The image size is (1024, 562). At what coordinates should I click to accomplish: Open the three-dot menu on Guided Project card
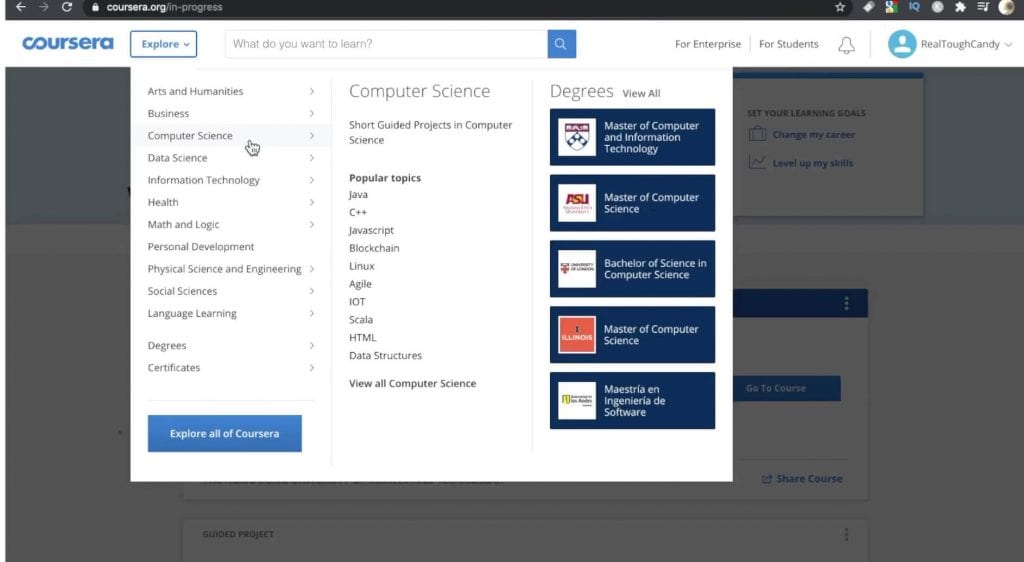pyautogui.click(x=846, y=535)
